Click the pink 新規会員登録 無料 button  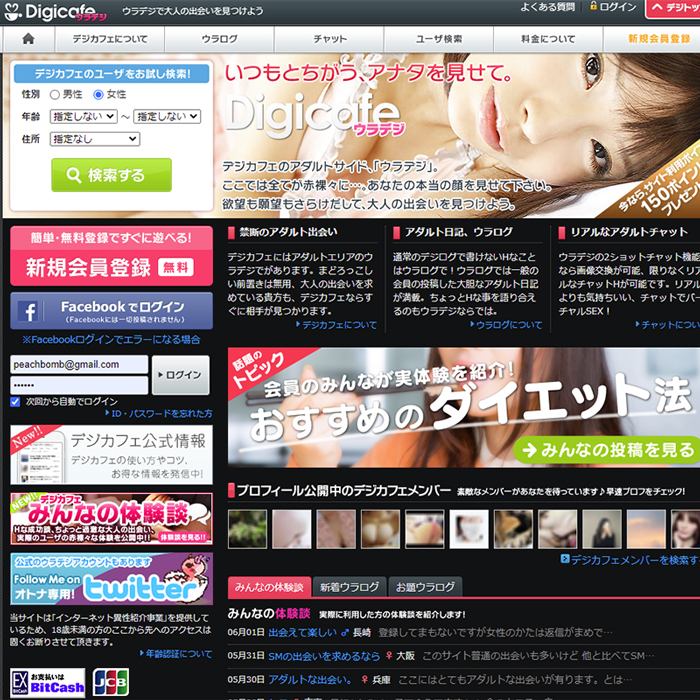coord(112,256)
